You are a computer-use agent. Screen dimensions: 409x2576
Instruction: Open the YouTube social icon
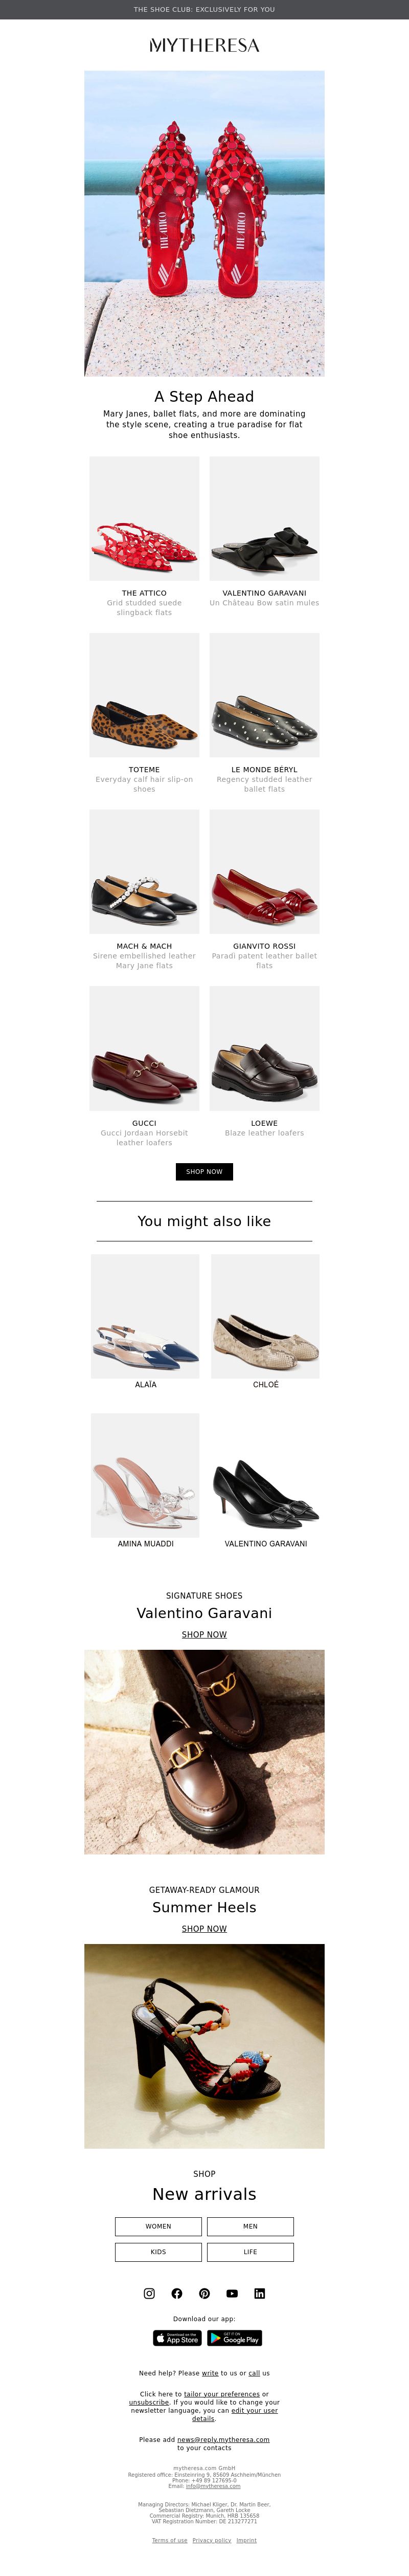tap(232, 2293)
